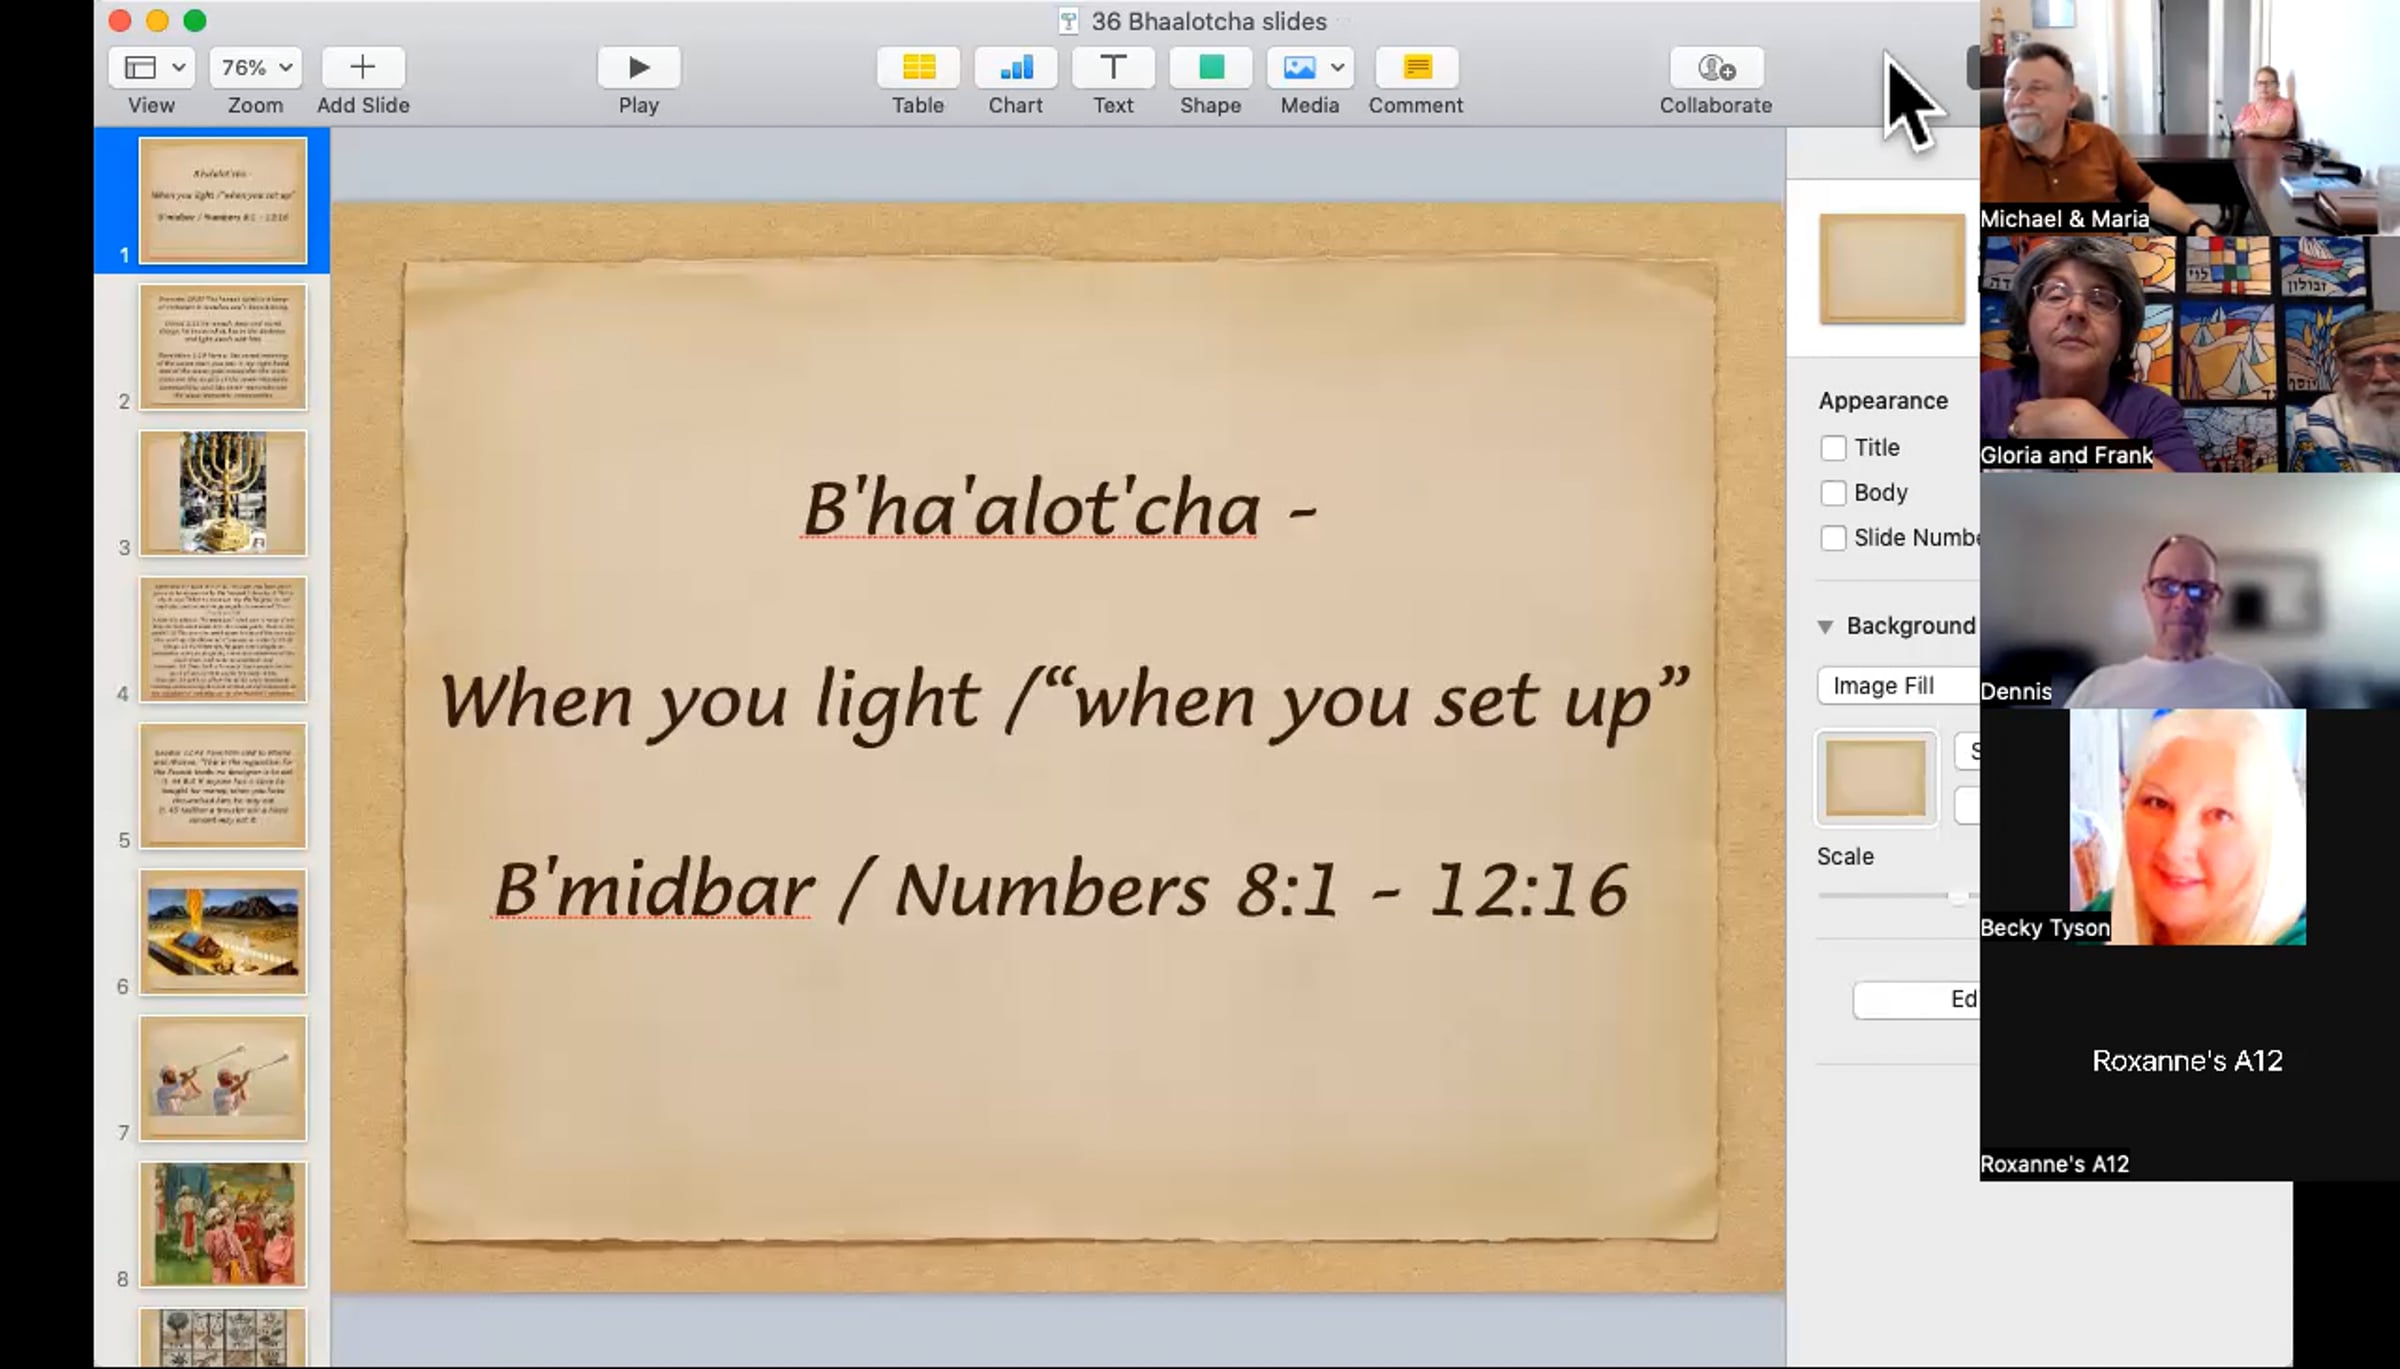Click the Add Slide plus button

(362, 68)
